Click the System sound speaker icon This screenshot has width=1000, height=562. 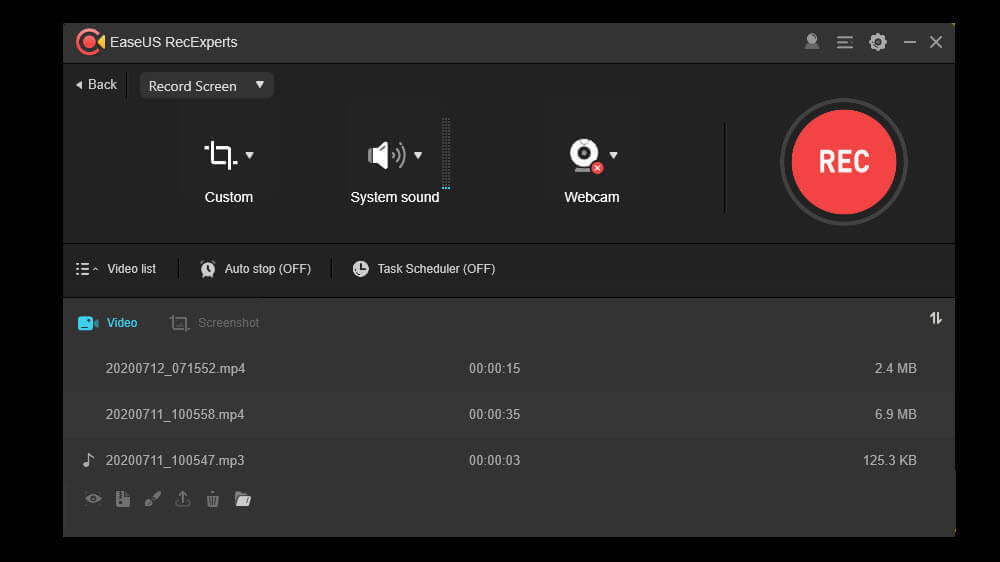coord(386,155)
